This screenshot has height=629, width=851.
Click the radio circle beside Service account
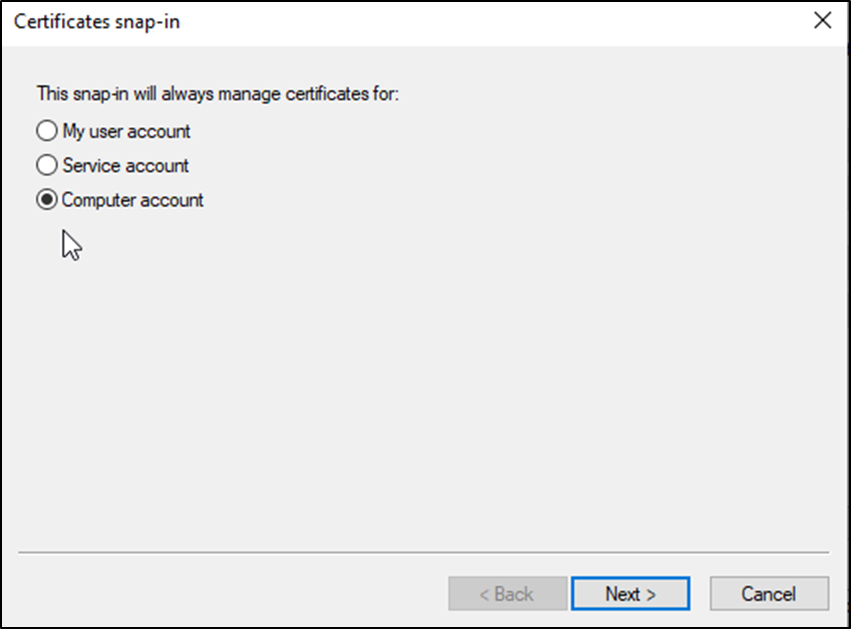tap(46, 166)
